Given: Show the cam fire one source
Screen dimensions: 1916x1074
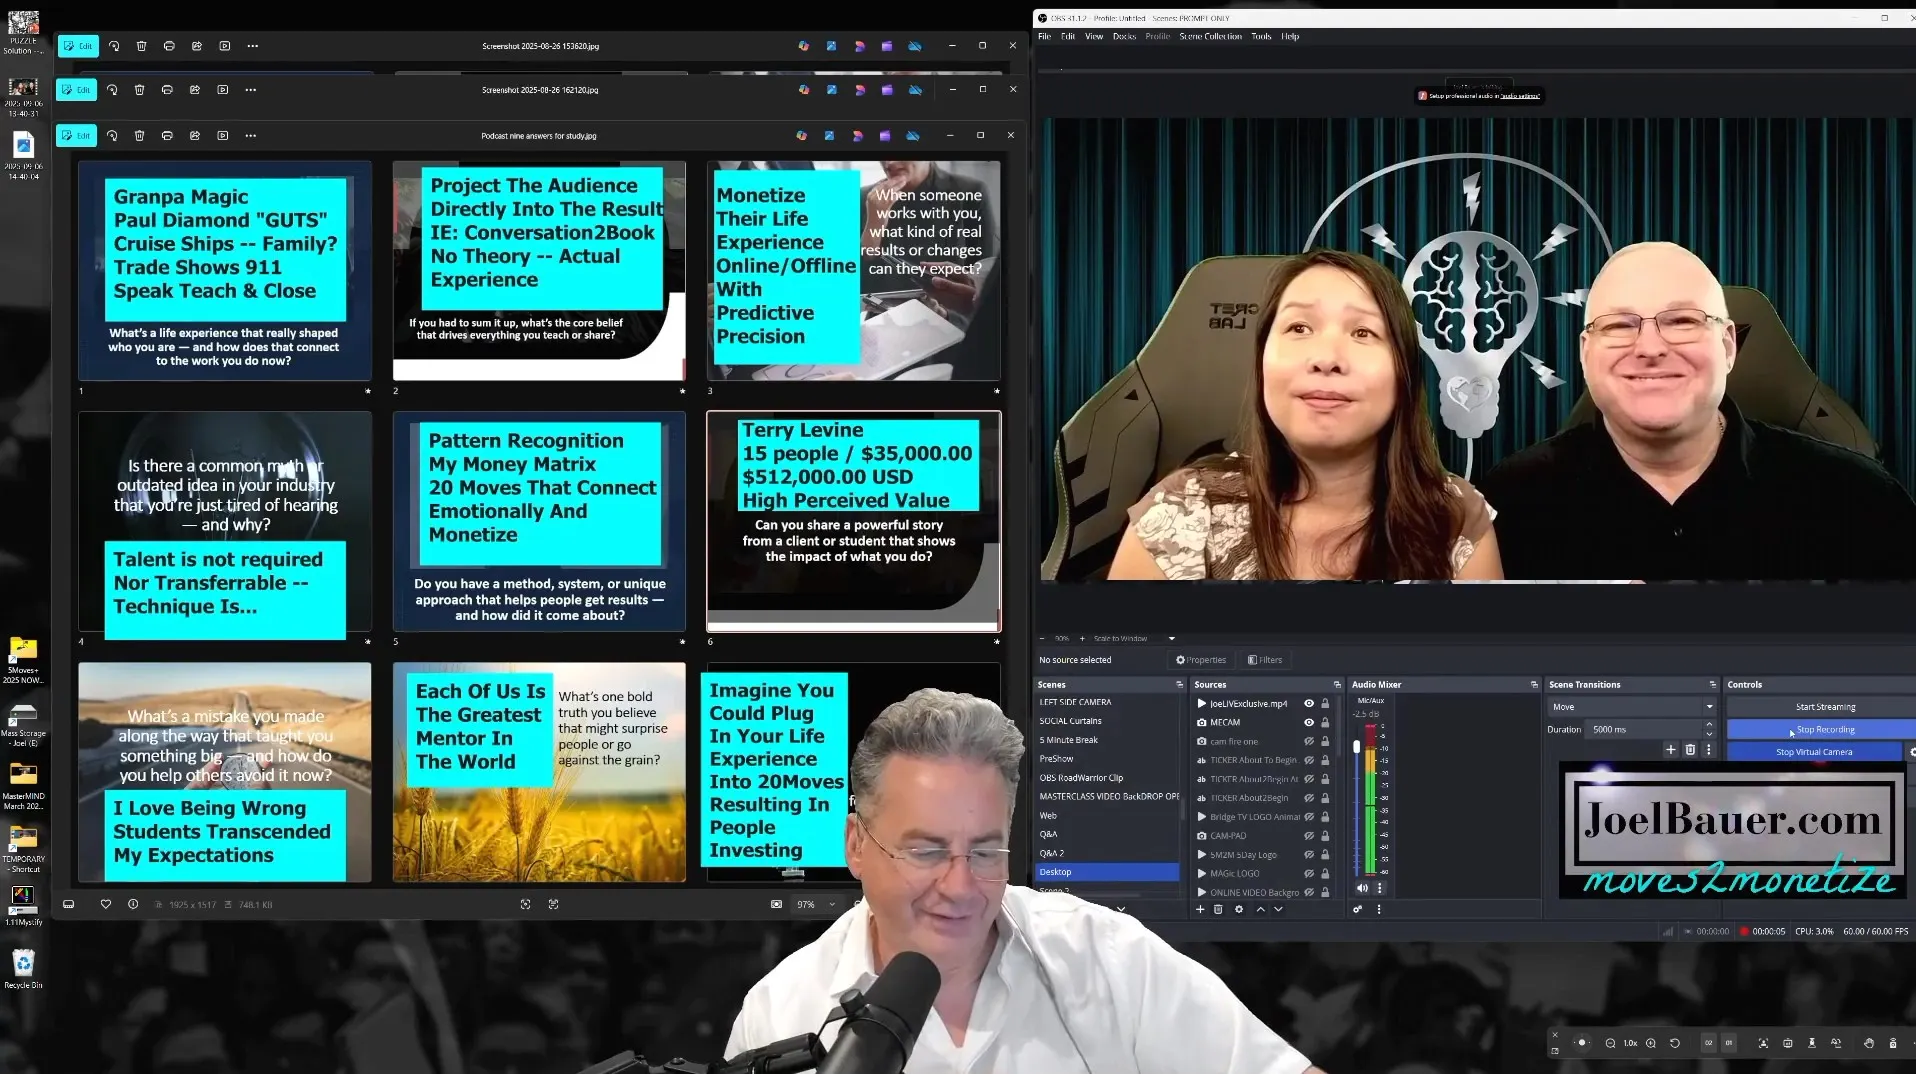Looking at the screenshot, I should [1308, 741].
